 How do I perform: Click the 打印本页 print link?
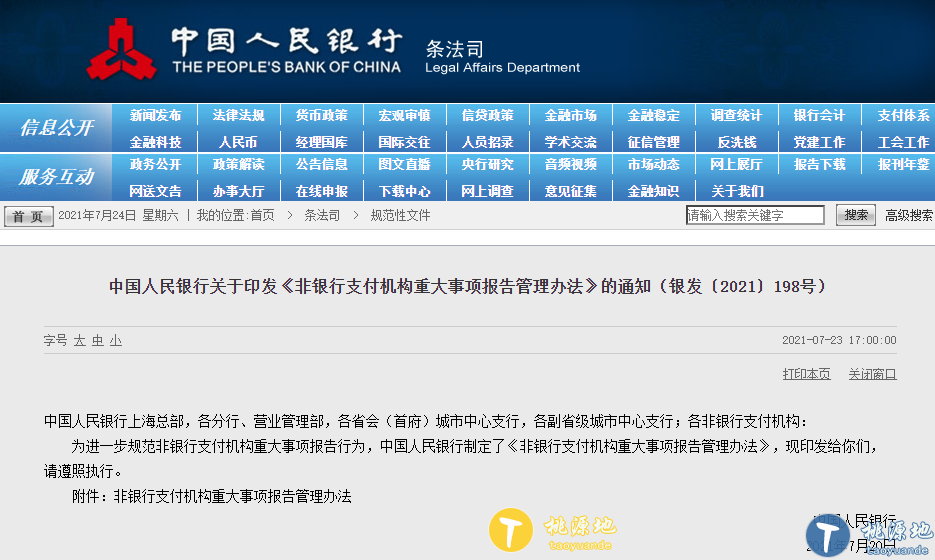point(806,374)
